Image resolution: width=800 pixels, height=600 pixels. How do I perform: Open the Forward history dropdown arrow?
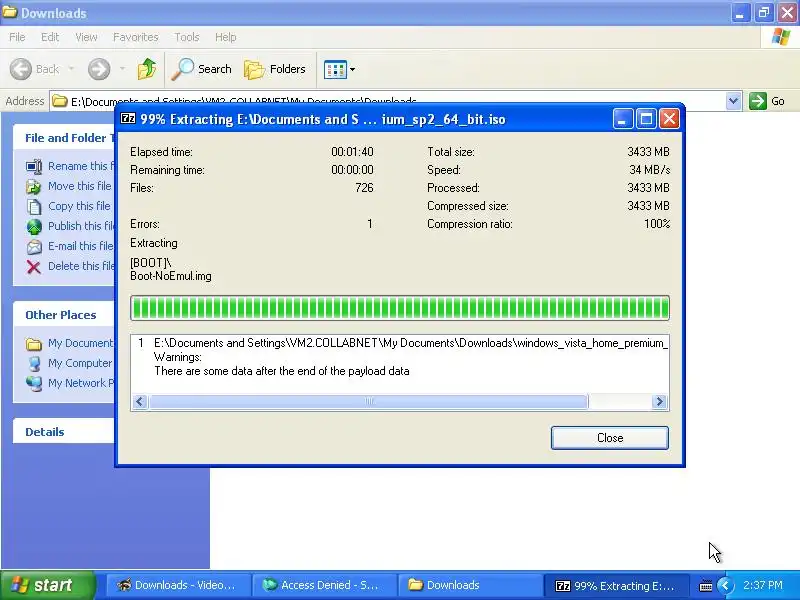tap(122, 69)
